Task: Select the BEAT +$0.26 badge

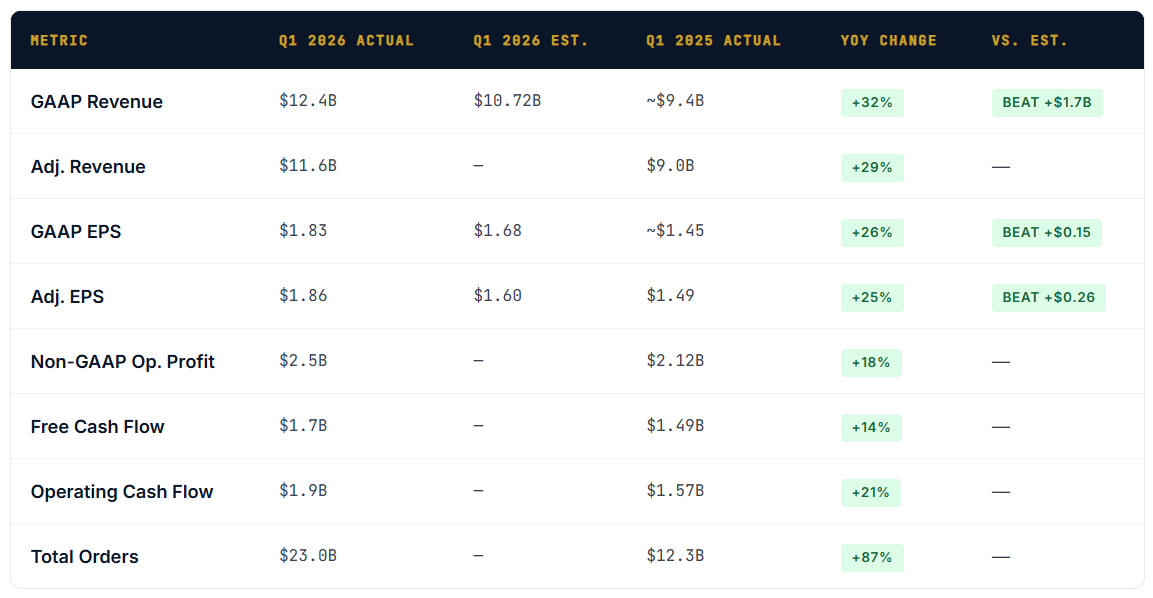Action: (1049, 297)
